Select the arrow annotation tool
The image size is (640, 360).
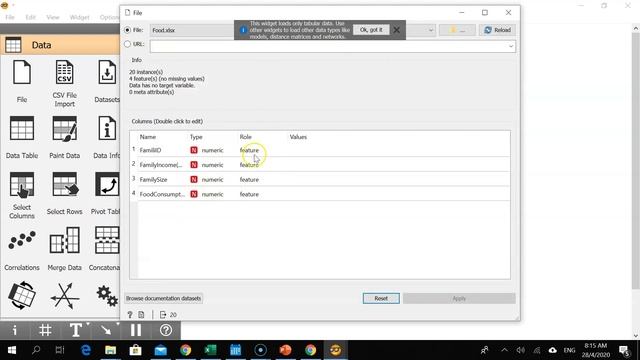tap(106, 330)
